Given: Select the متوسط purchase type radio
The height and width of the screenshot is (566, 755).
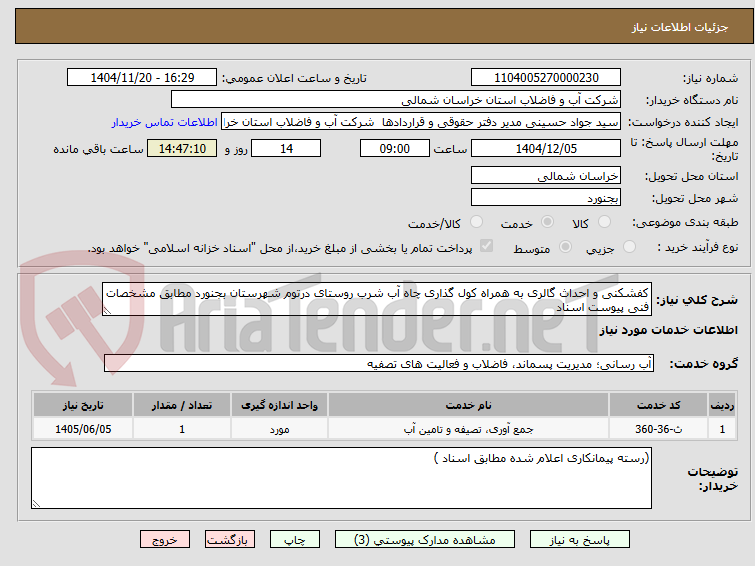Looking at the screenshot, I should coord(565,247).
